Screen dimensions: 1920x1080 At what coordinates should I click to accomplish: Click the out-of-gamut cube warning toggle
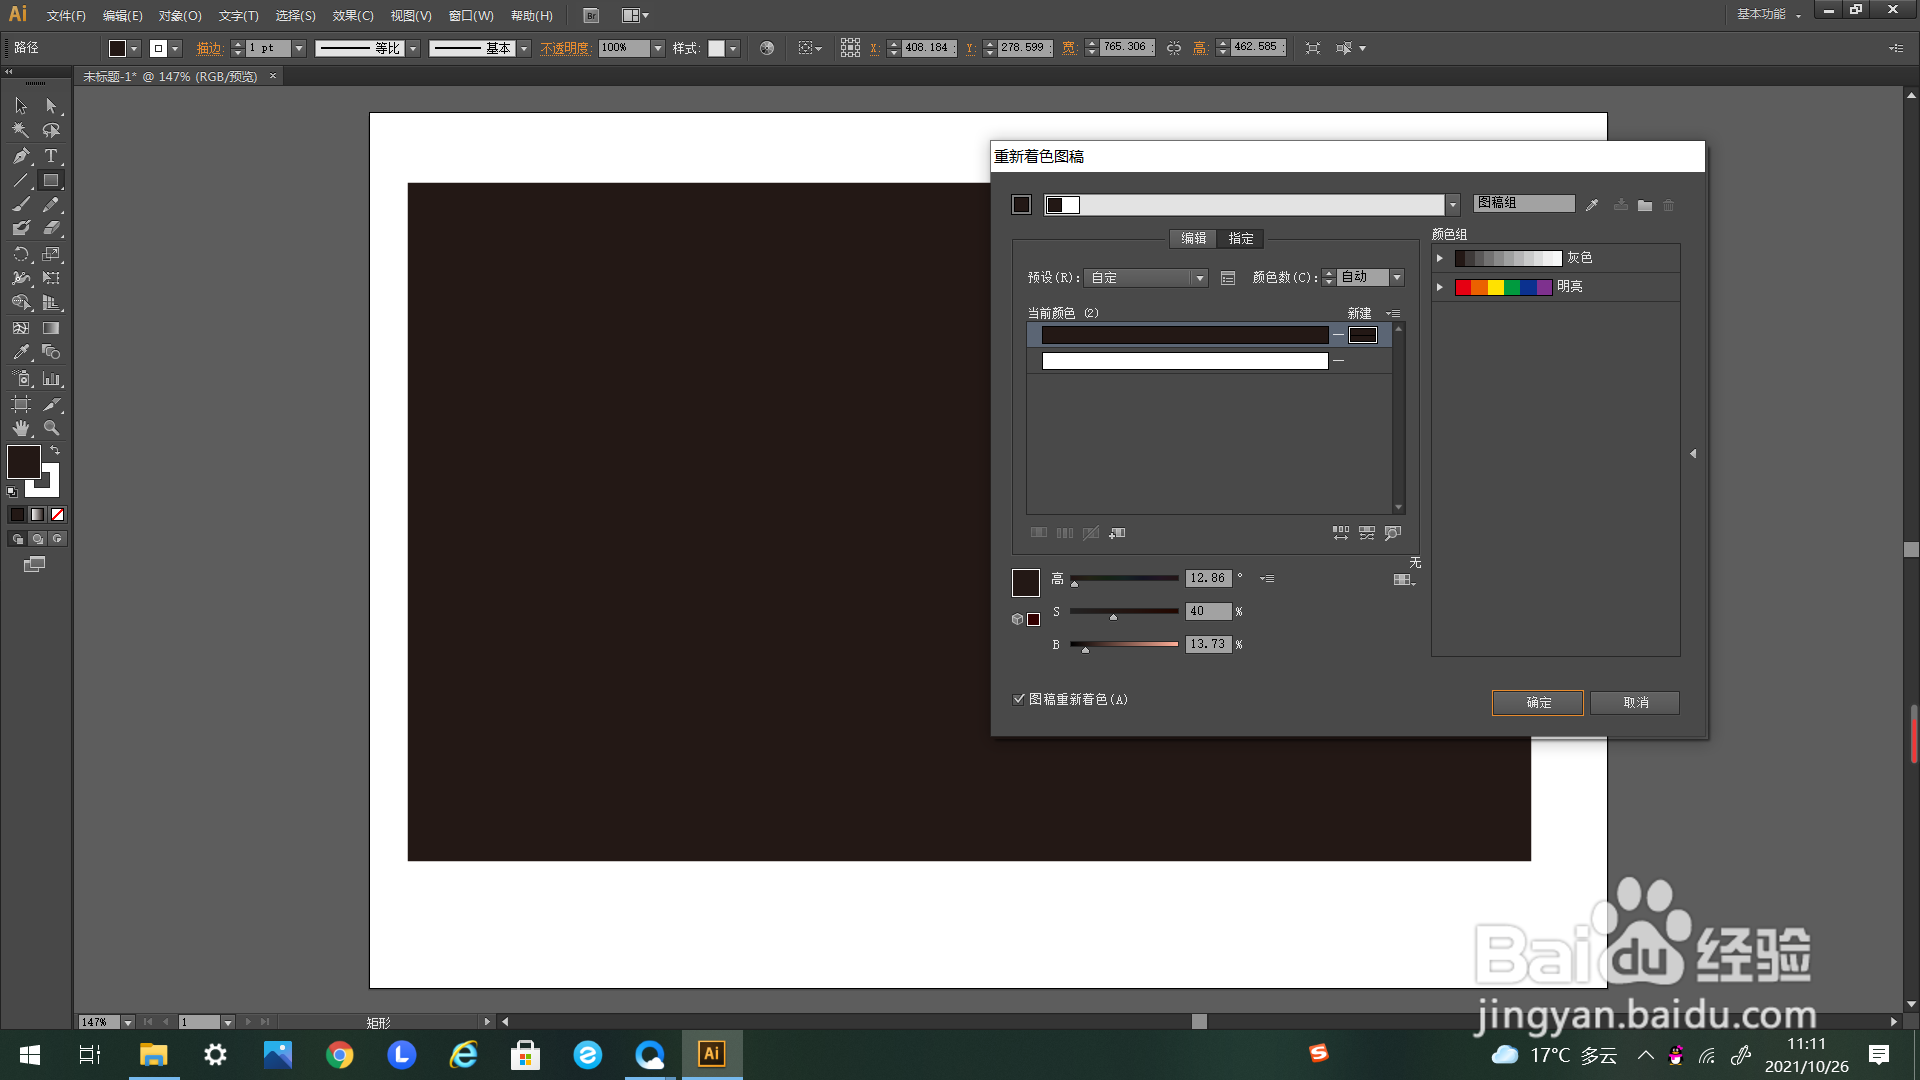[x=1017, y=620]
